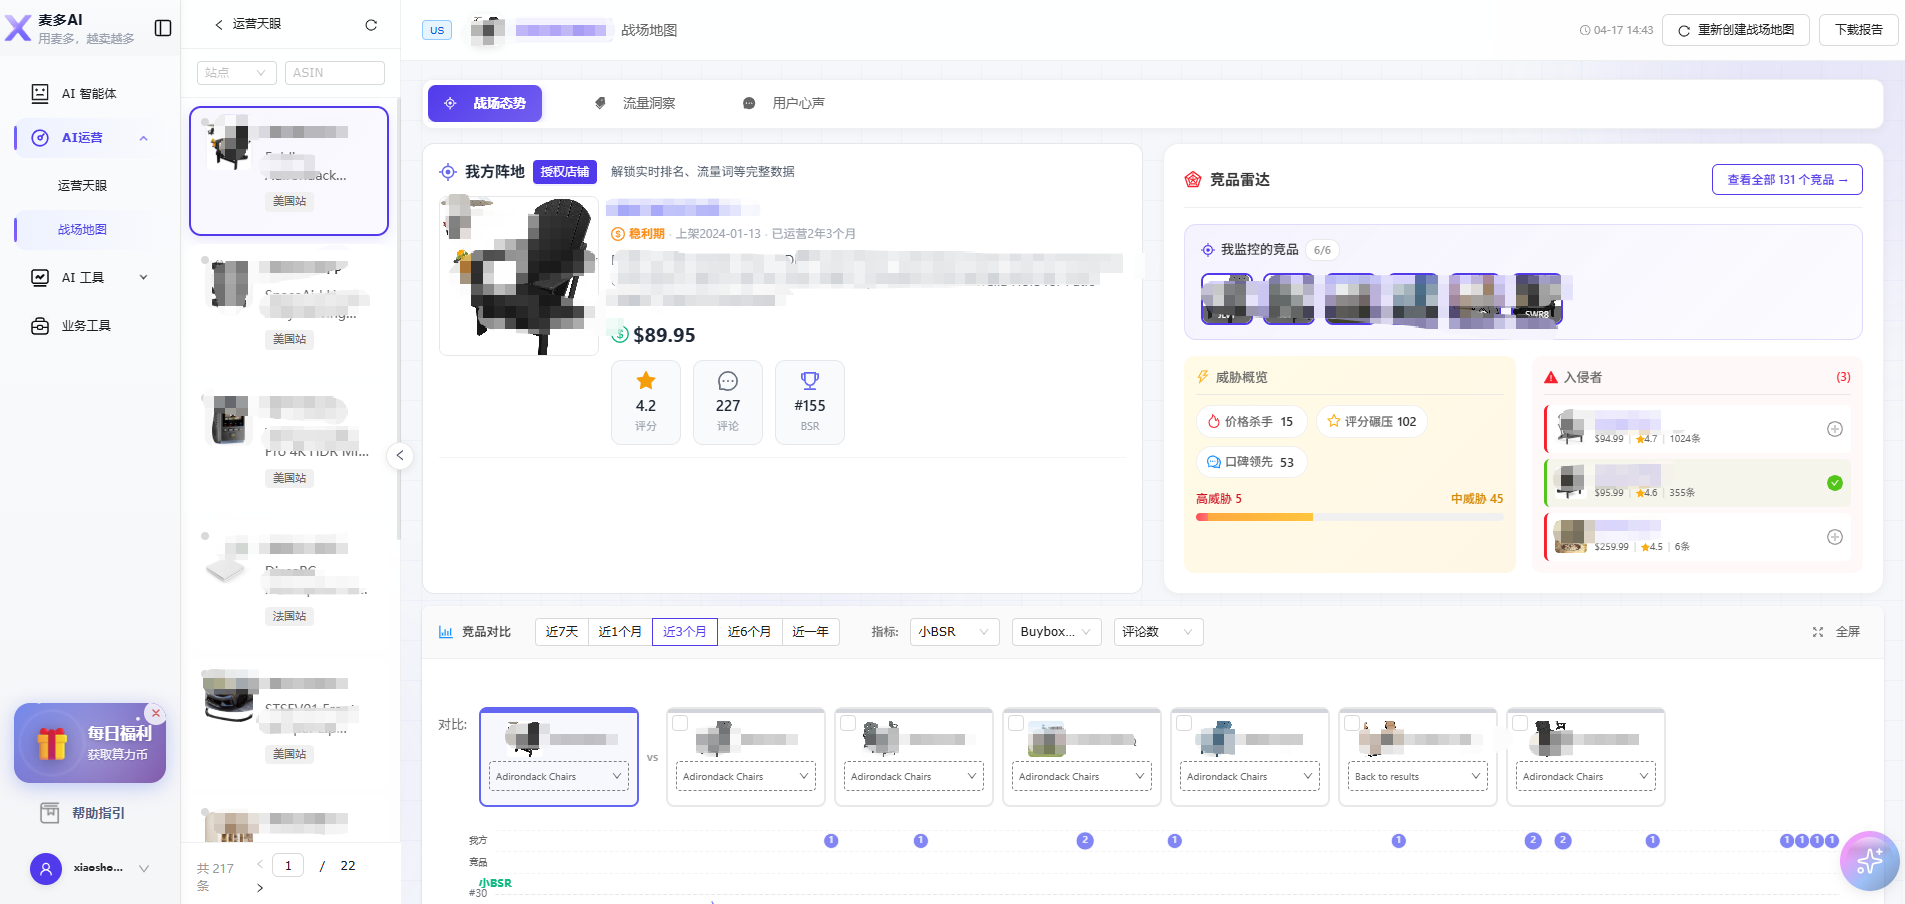Open the AI assistant floating button
The image size is (1905, 904).
click(1868, 860)
